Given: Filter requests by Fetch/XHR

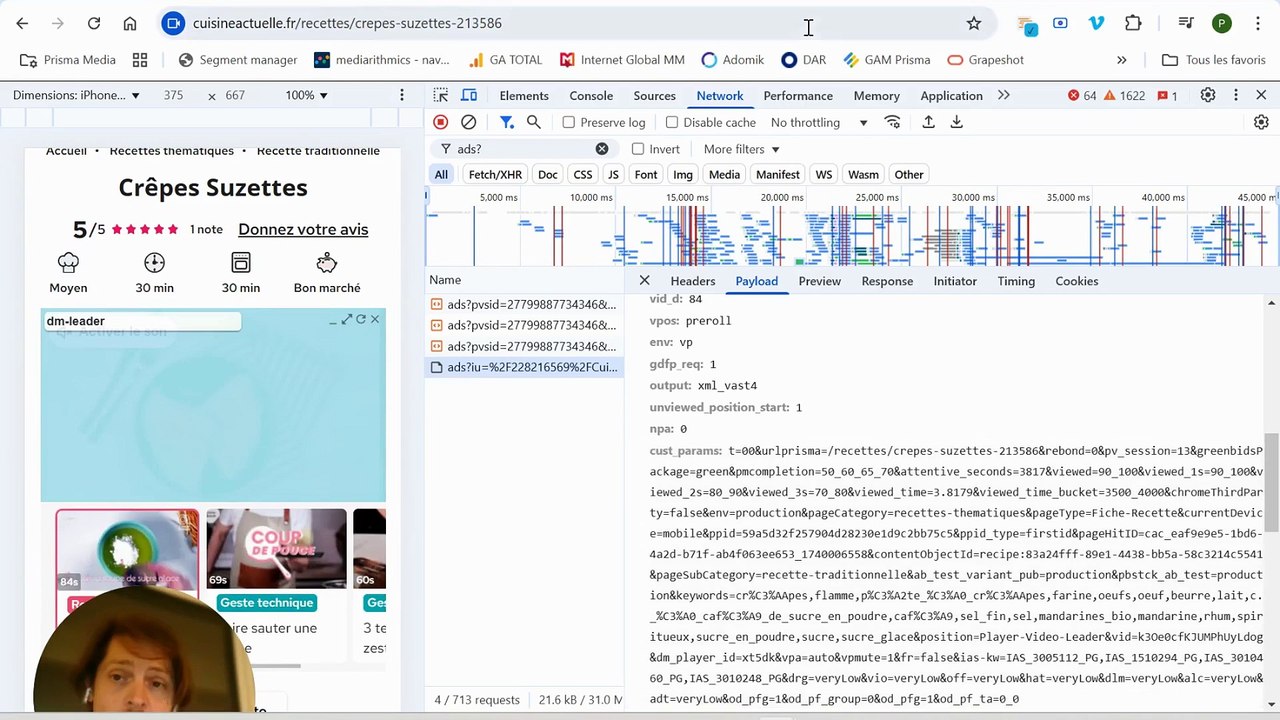Looking at the screenshot, I should (x=495, y=174).
